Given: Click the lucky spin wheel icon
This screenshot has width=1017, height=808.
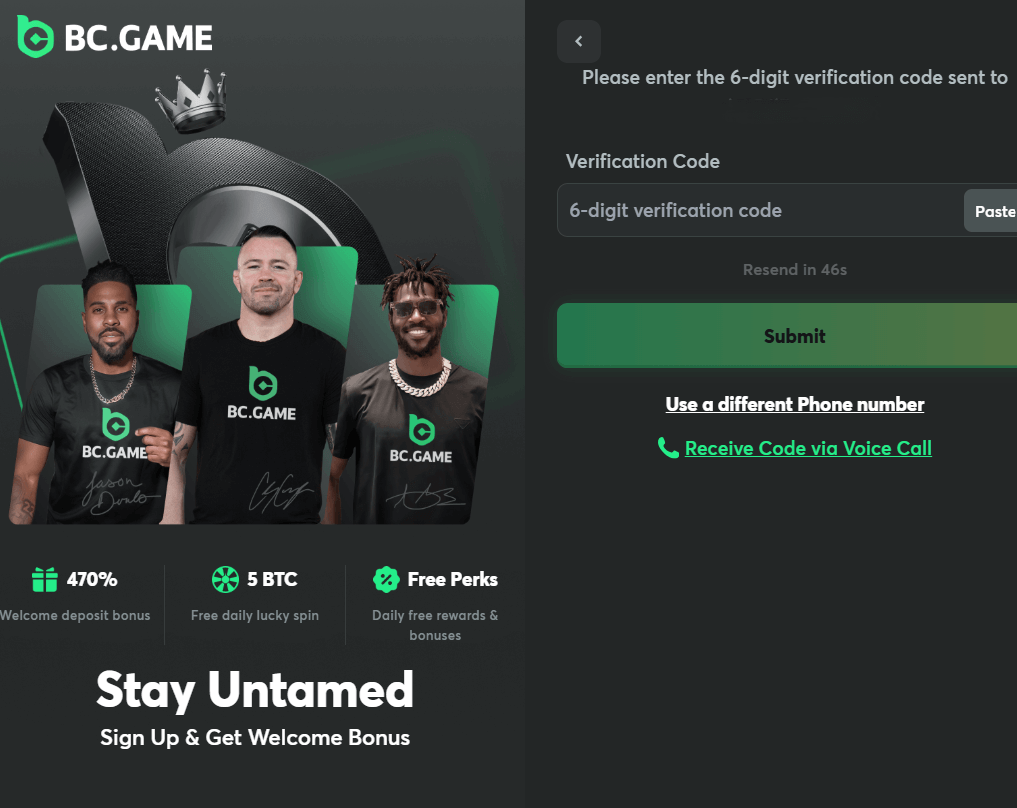Looking at the screenshot, I should tap(225, 579).
